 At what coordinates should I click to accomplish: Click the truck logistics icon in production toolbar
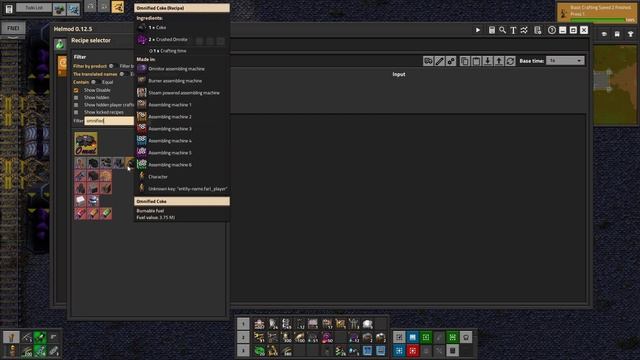pyautogui.click(x=428, y=61)
